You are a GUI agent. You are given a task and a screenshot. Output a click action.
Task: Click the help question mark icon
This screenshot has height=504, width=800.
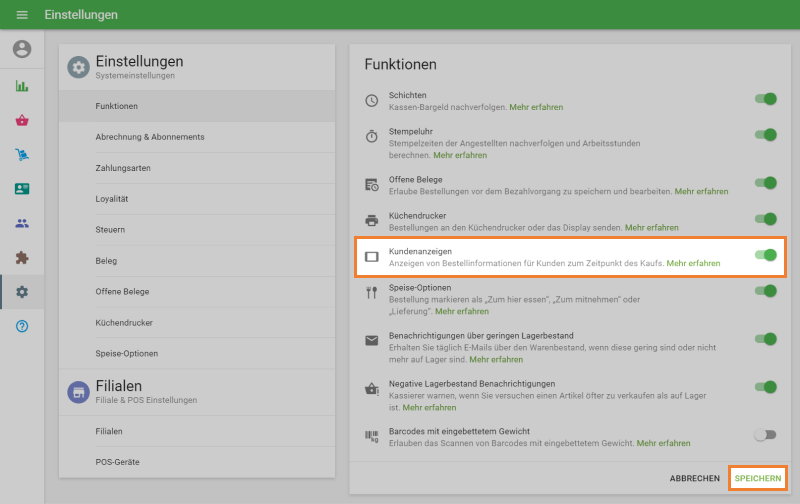[x=22, y=326]
